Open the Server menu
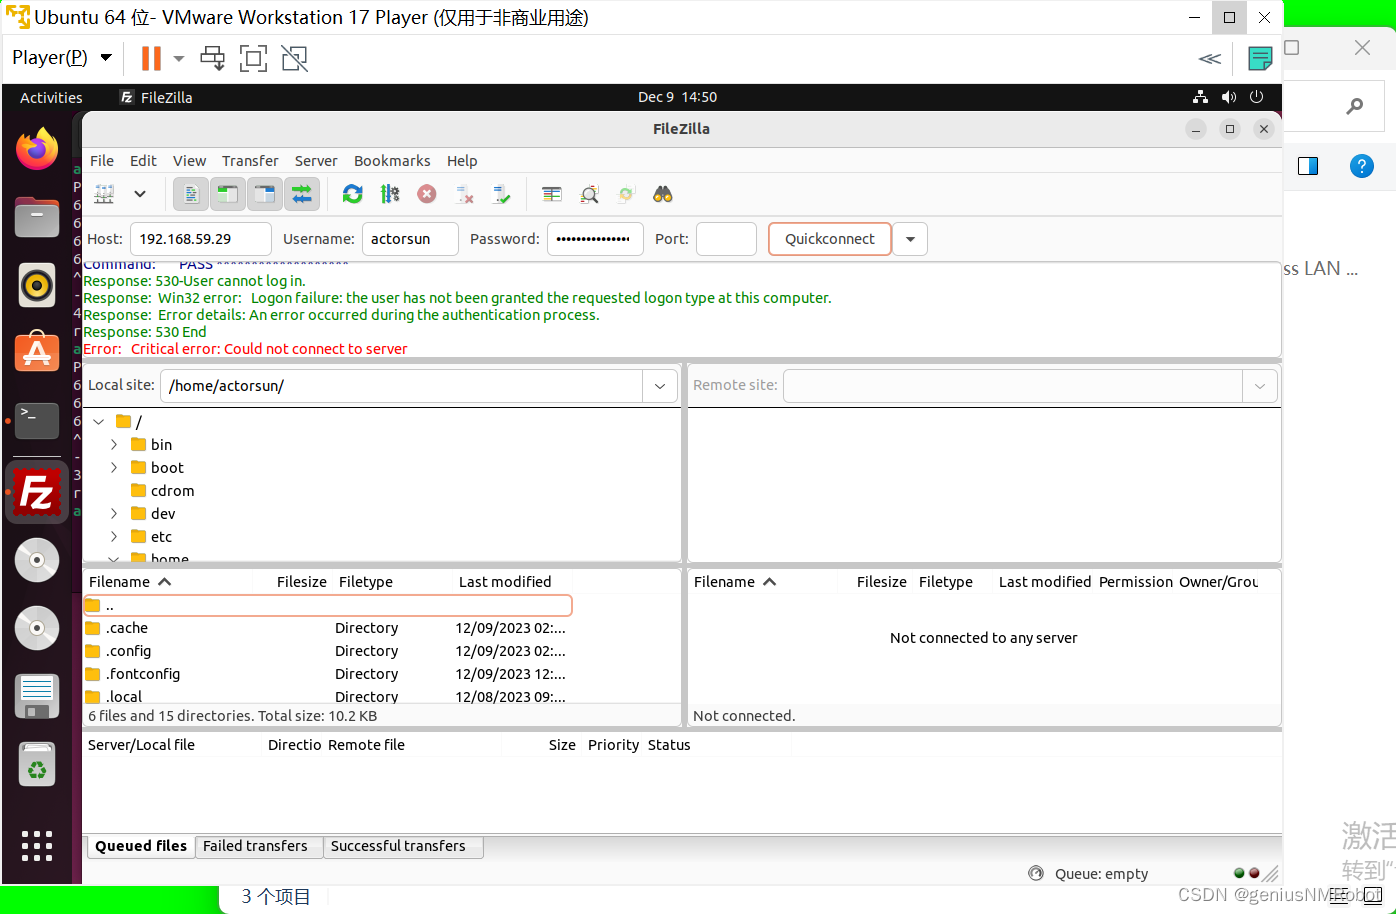This screenshot has width=1396, height=914. click(316, 161)
